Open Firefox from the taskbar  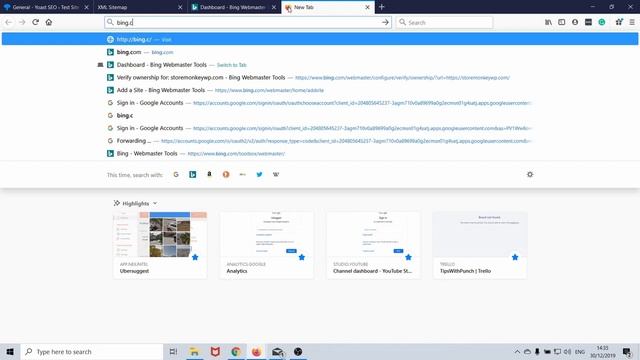pyautogui.click(x=256, y=351)
